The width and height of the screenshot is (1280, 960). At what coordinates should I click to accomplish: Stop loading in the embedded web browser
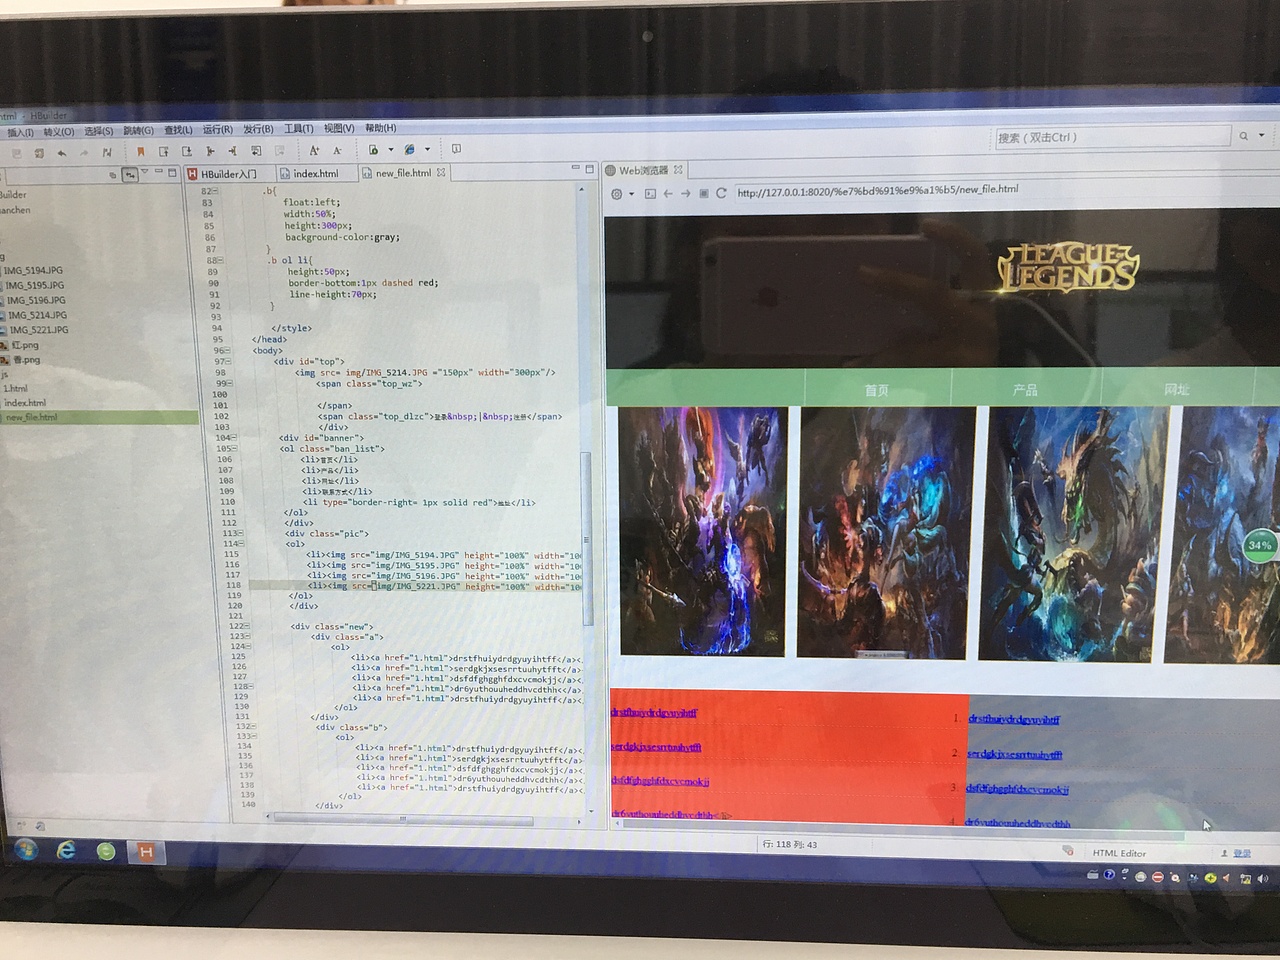coord(703,193)
